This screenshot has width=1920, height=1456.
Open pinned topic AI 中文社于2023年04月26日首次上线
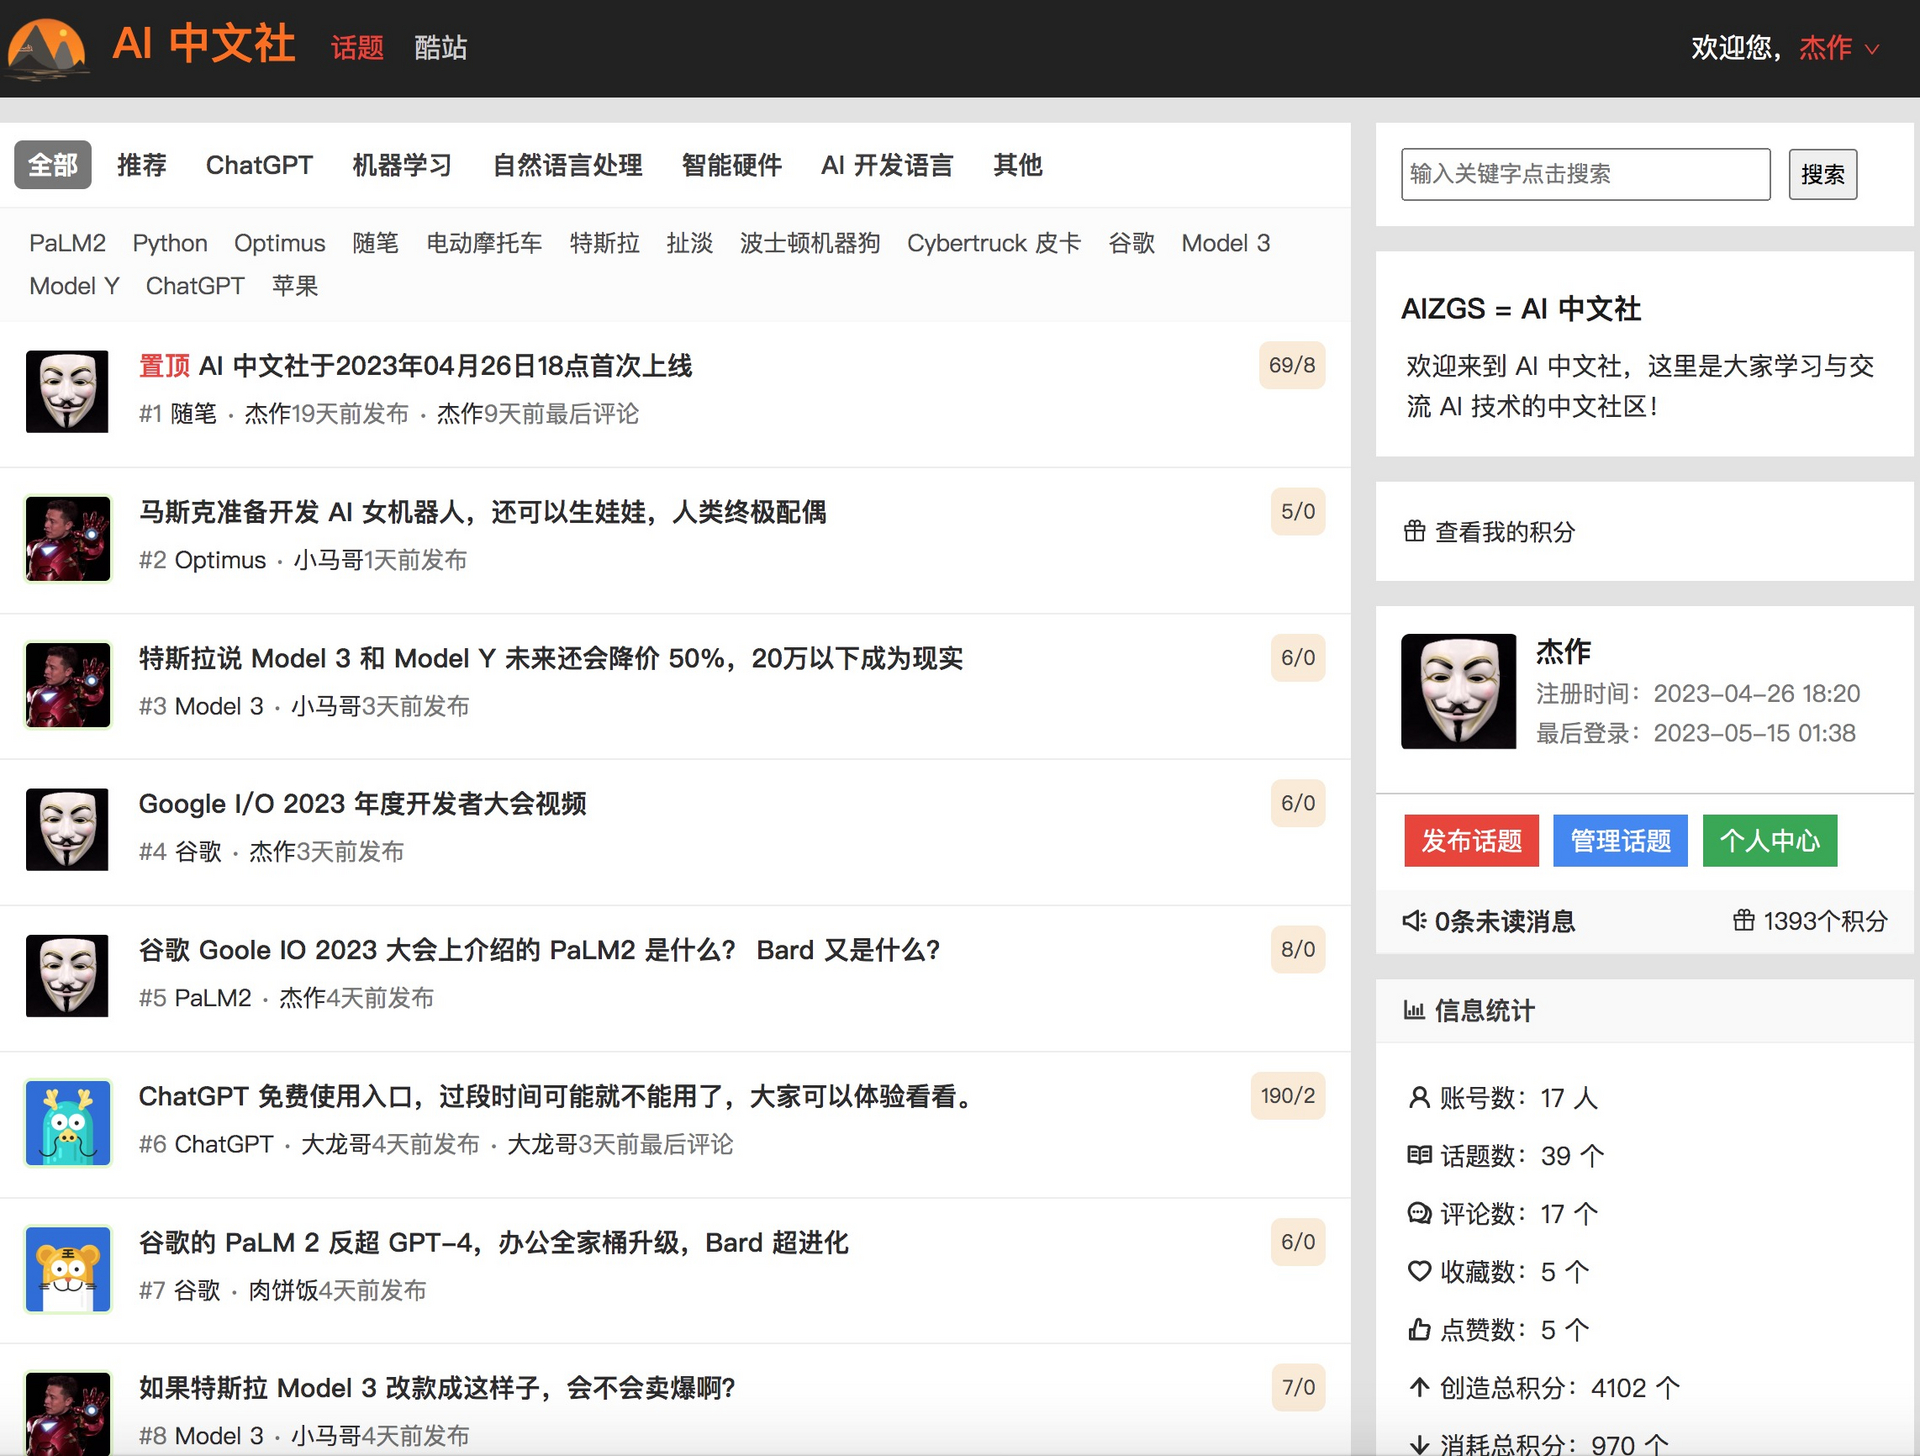click(445, 366)
